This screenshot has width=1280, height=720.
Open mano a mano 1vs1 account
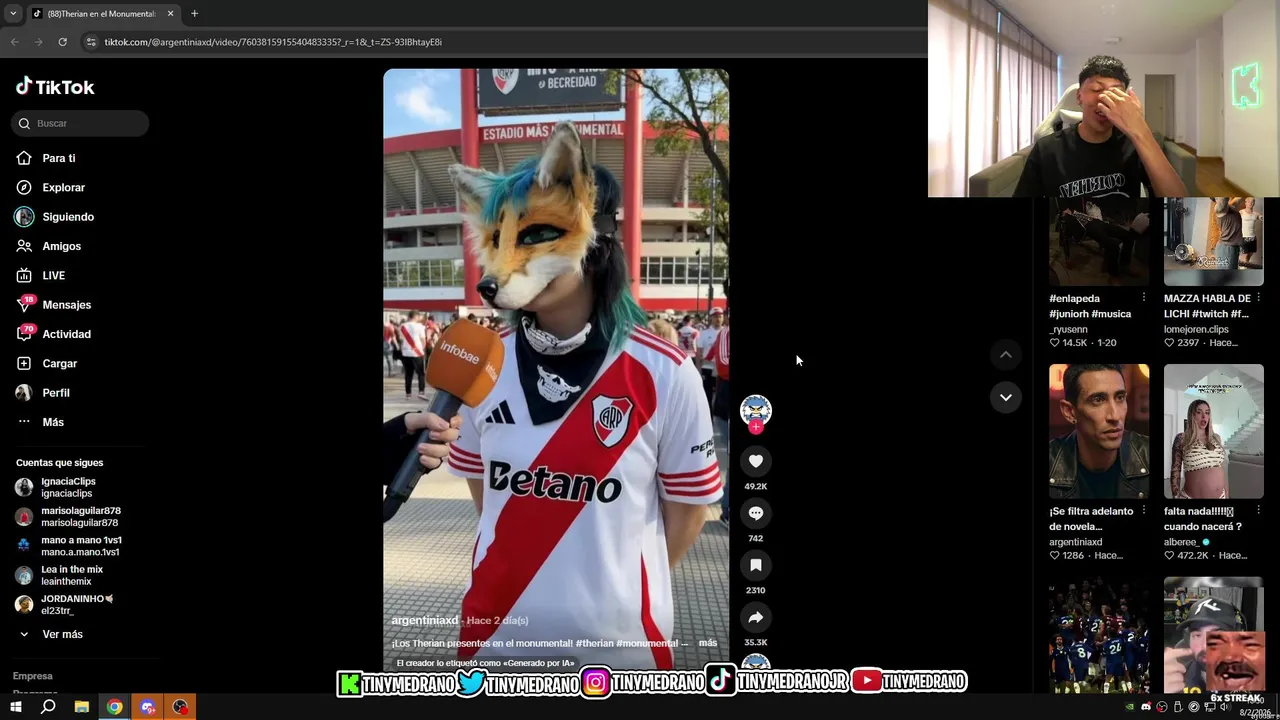(80, 546)
